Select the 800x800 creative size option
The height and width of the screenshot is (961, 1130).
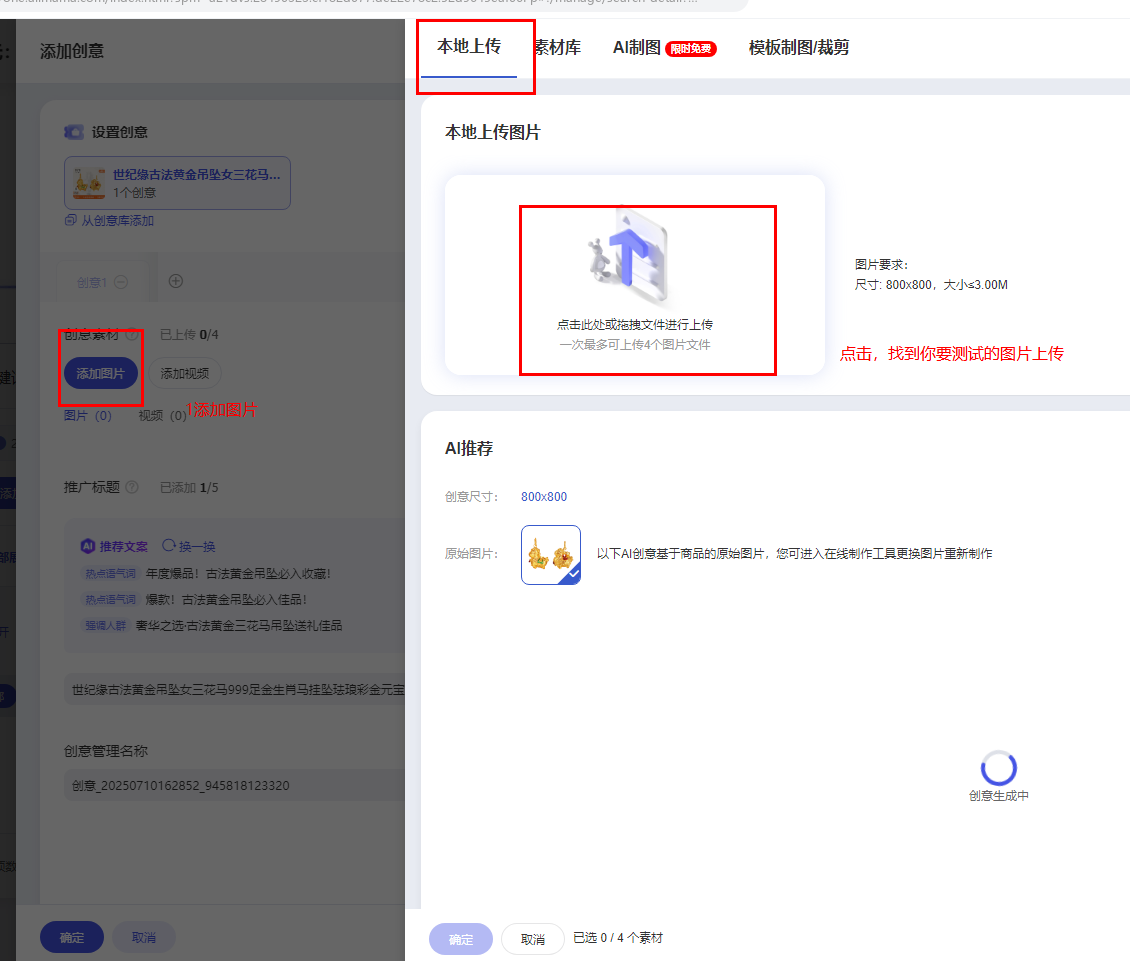(544, 497)
